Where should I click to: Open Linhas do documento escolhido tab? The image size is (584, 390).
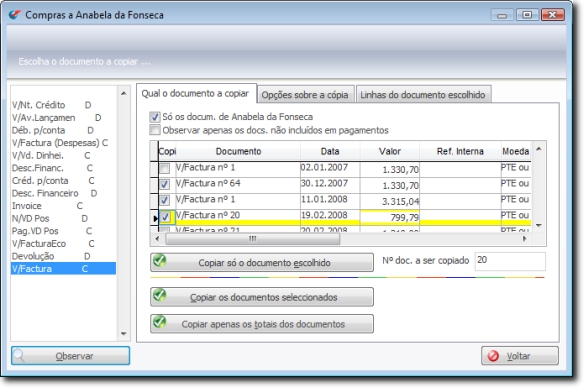pos(423,95)
